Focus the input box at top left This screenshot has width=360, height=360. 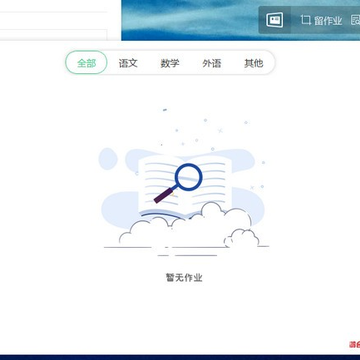53,35
